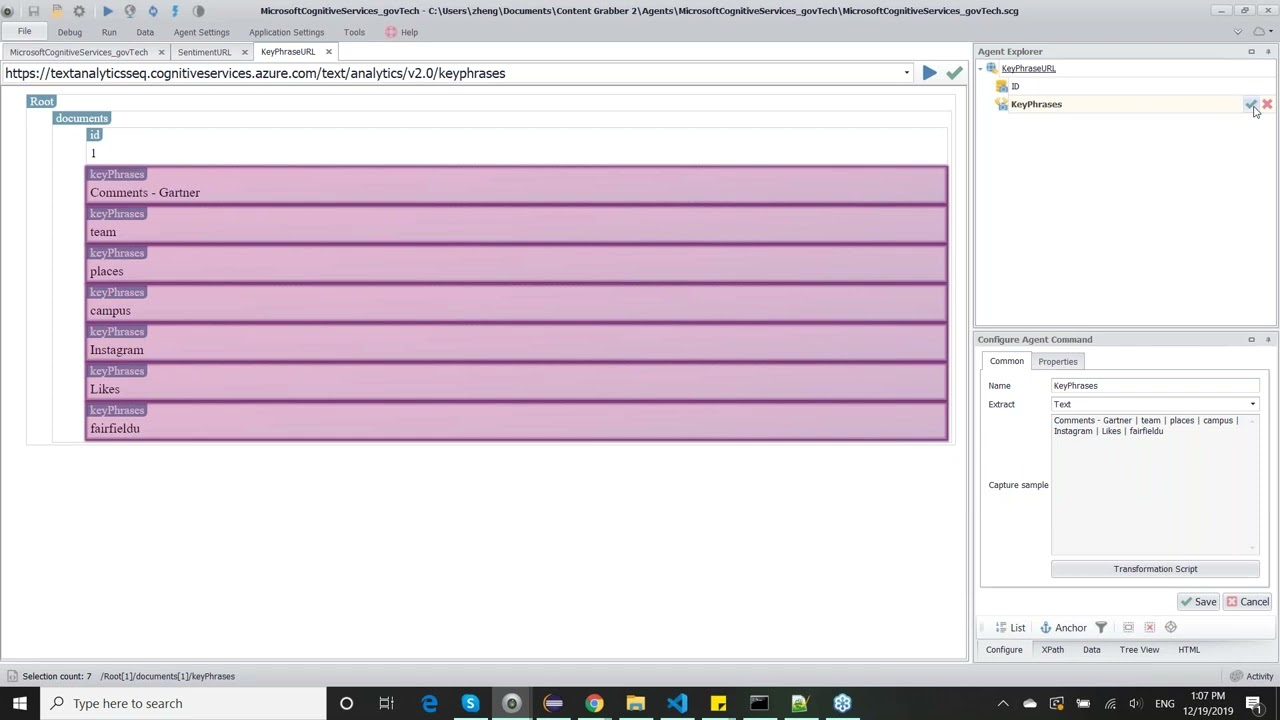Viewport: 1280px width, 720px height.
Task: Switch to the HTML tab
Action: [1188, 650]
